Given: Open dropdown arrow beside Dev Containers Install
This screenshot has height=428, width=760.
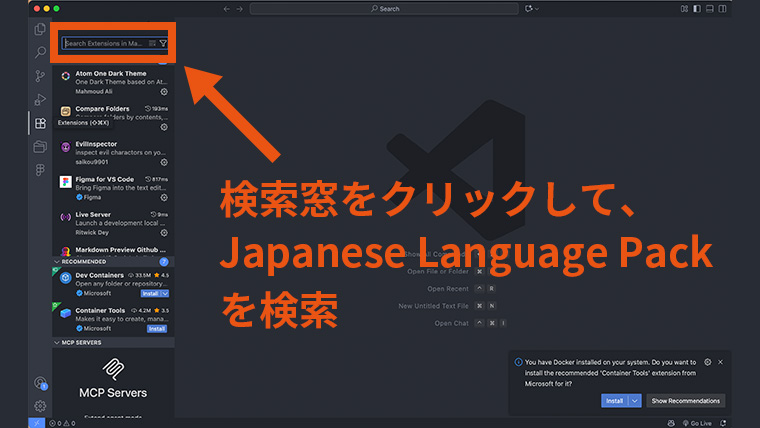Looking at the screenshot, I should 164,294.
